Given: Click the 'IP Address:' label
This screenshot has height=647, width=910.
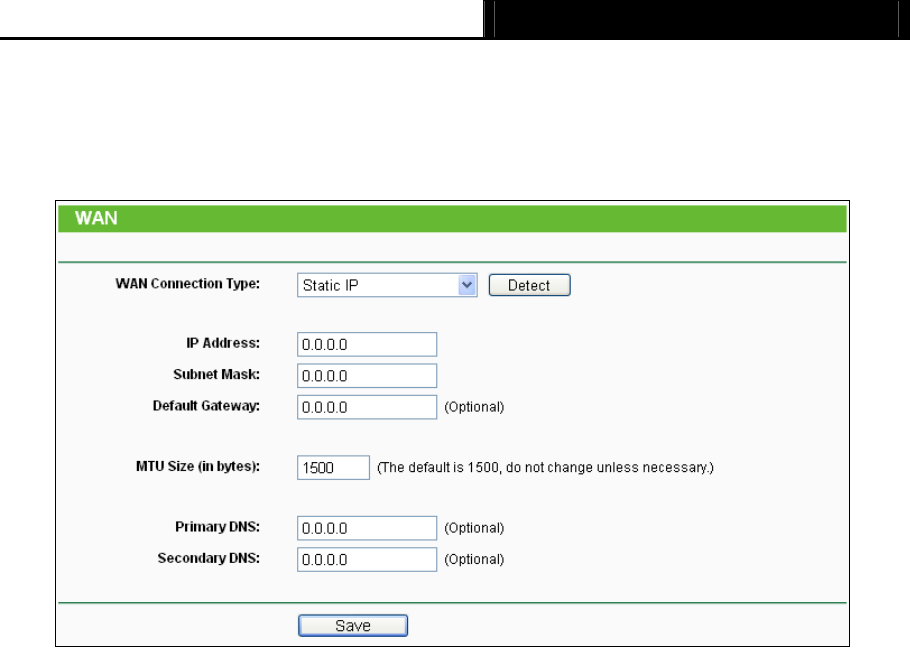Looking at the screenshot, I should (x=223, y=343).
